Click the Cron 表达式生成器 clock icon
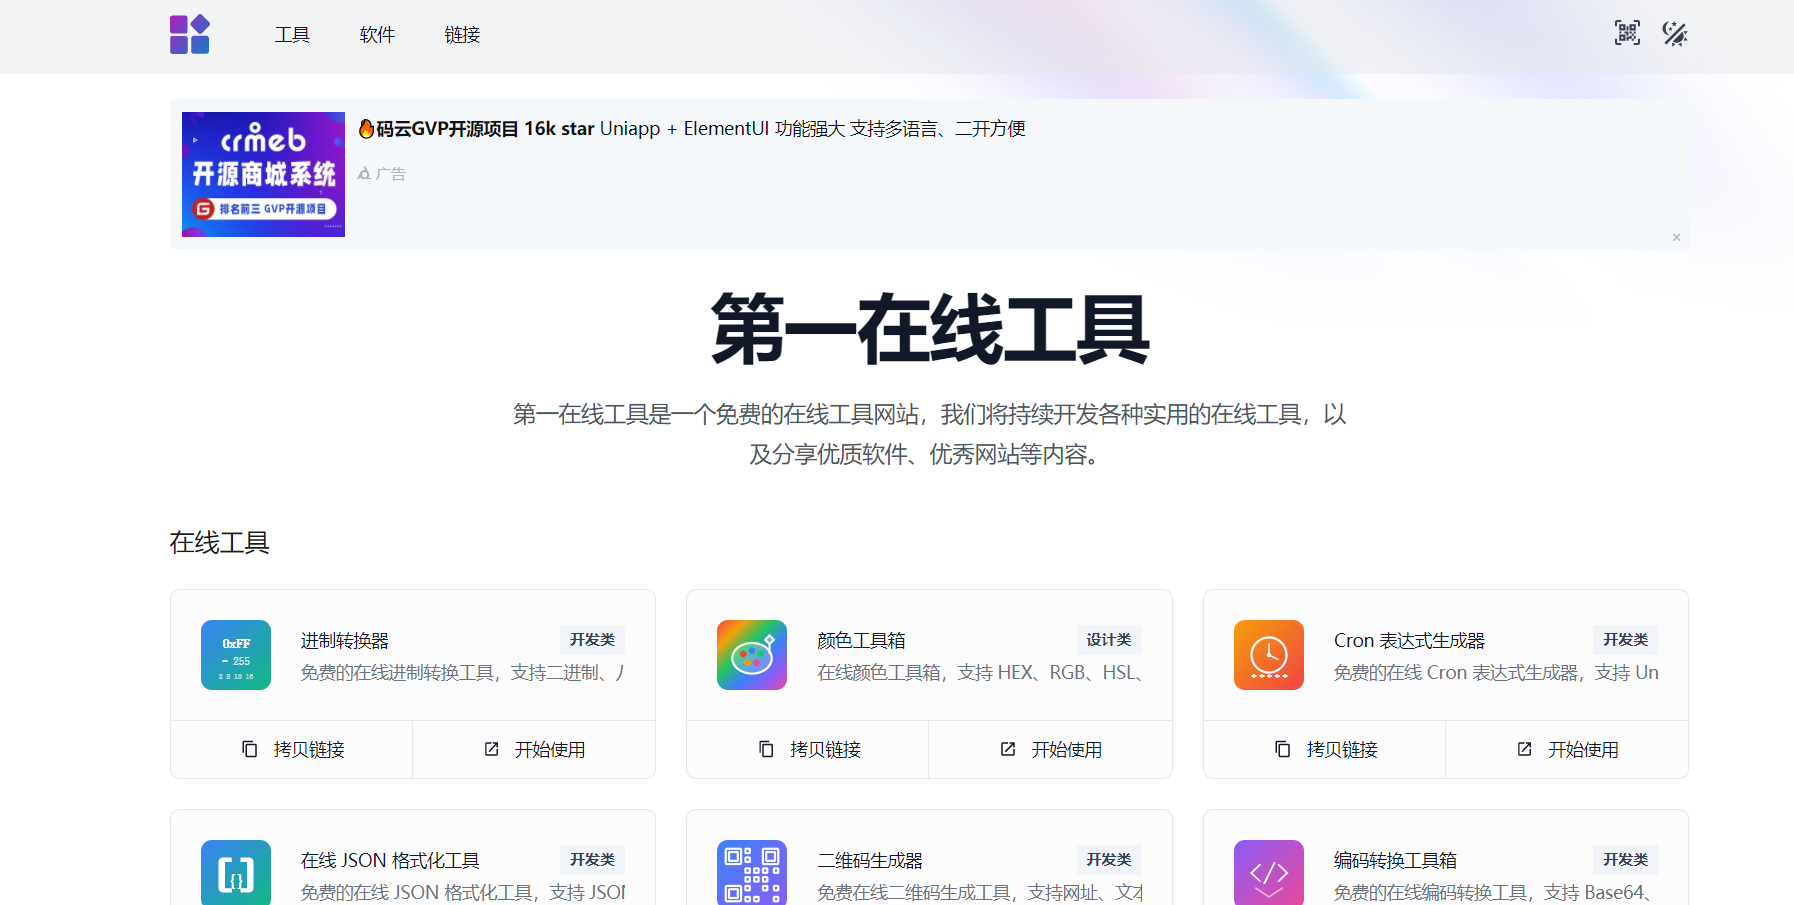 point(1268,655)
